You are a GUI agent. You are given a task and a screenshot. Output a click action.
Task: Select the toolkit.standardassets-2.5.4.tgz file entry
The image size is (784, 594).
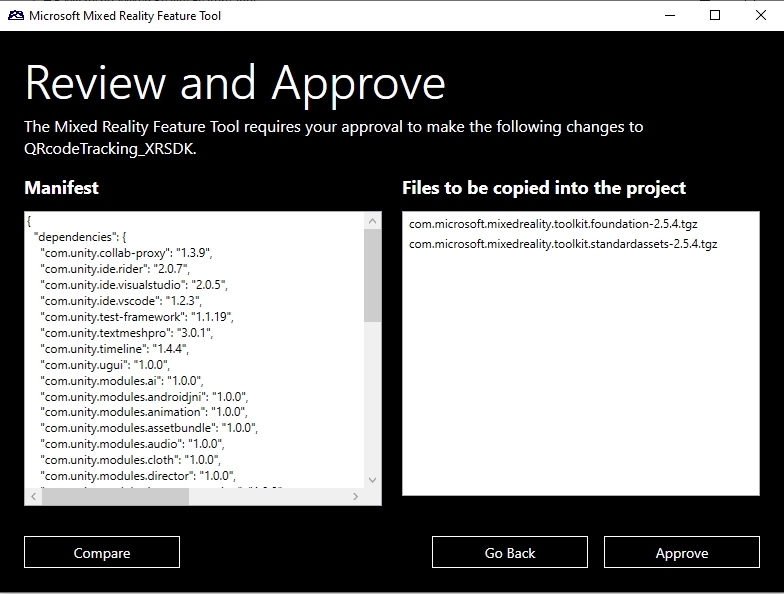point(563,244)
